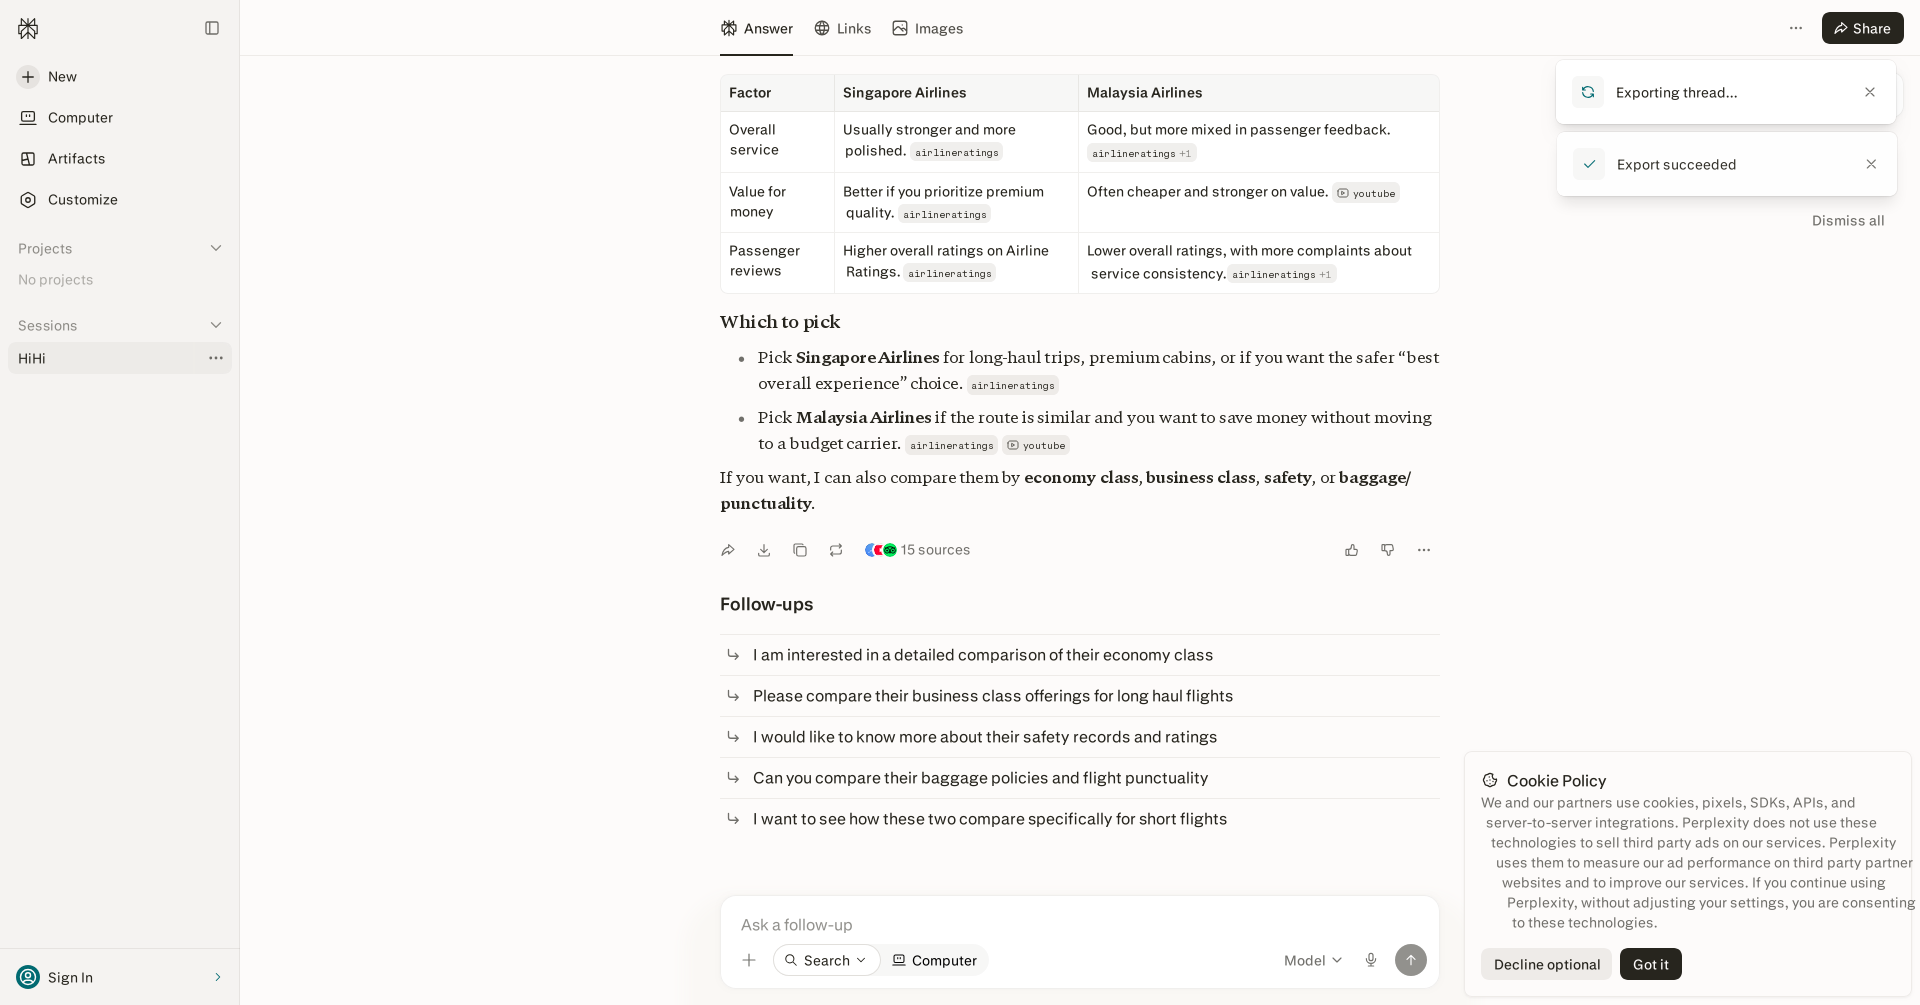Toggle the sidebar collapse icon
The image size is (1920, 1005).
tap(212, 28)
